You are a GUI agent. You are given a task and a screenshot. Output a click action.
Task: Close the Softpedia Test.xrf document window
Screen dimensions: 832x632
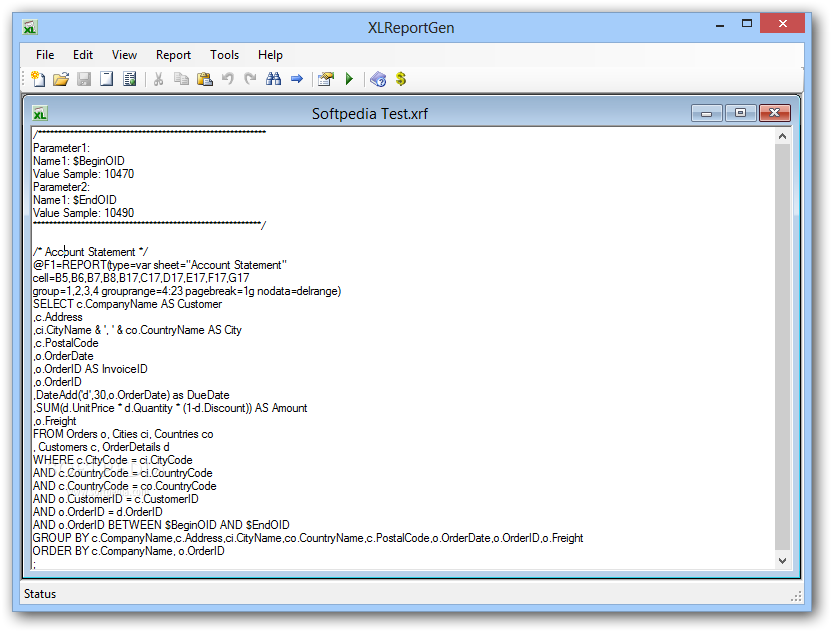(x=775, y=113)
